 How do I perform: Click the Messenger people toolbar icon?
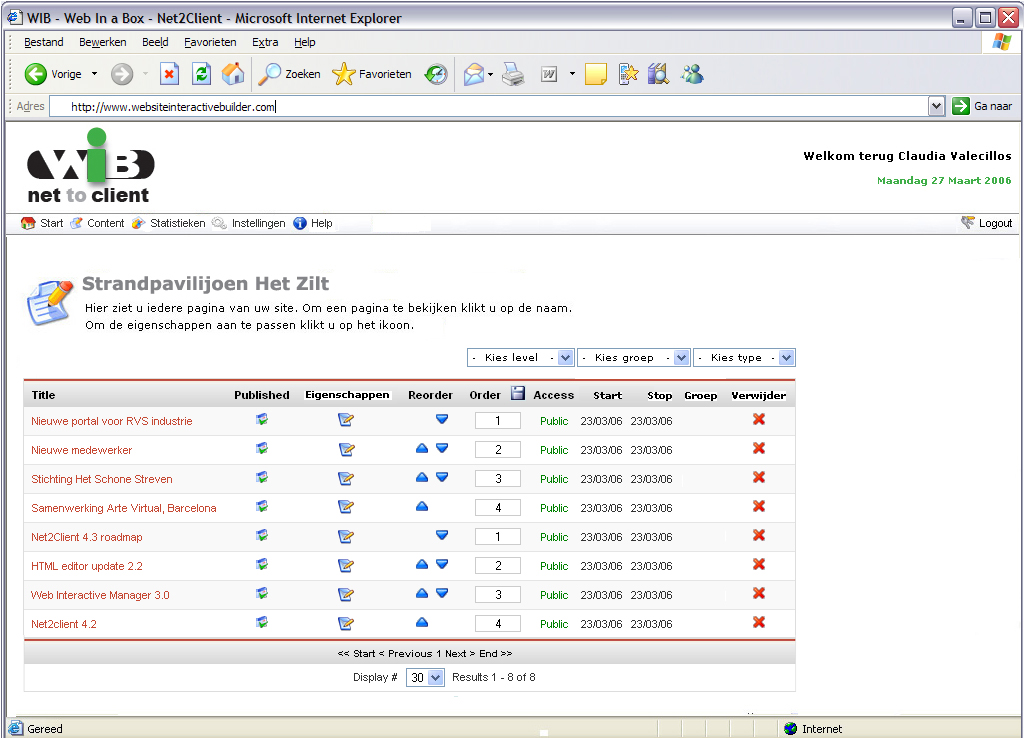tap(692, 74)
